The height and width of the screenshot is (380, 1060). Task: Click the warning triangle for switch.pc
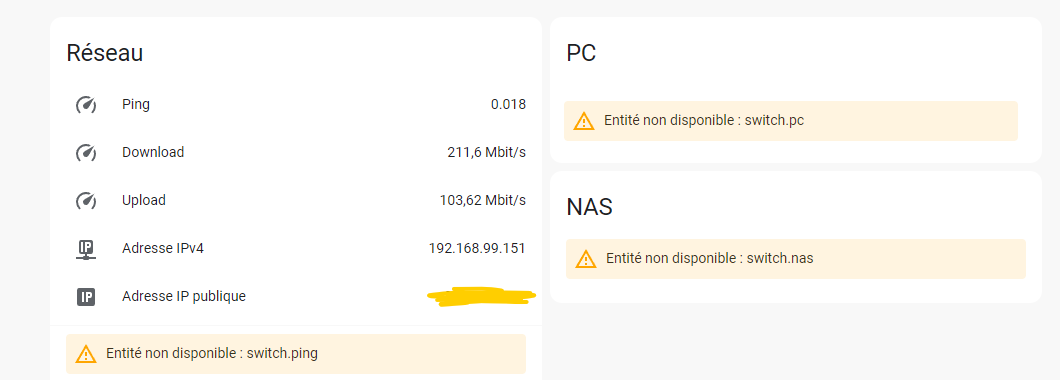584,121
